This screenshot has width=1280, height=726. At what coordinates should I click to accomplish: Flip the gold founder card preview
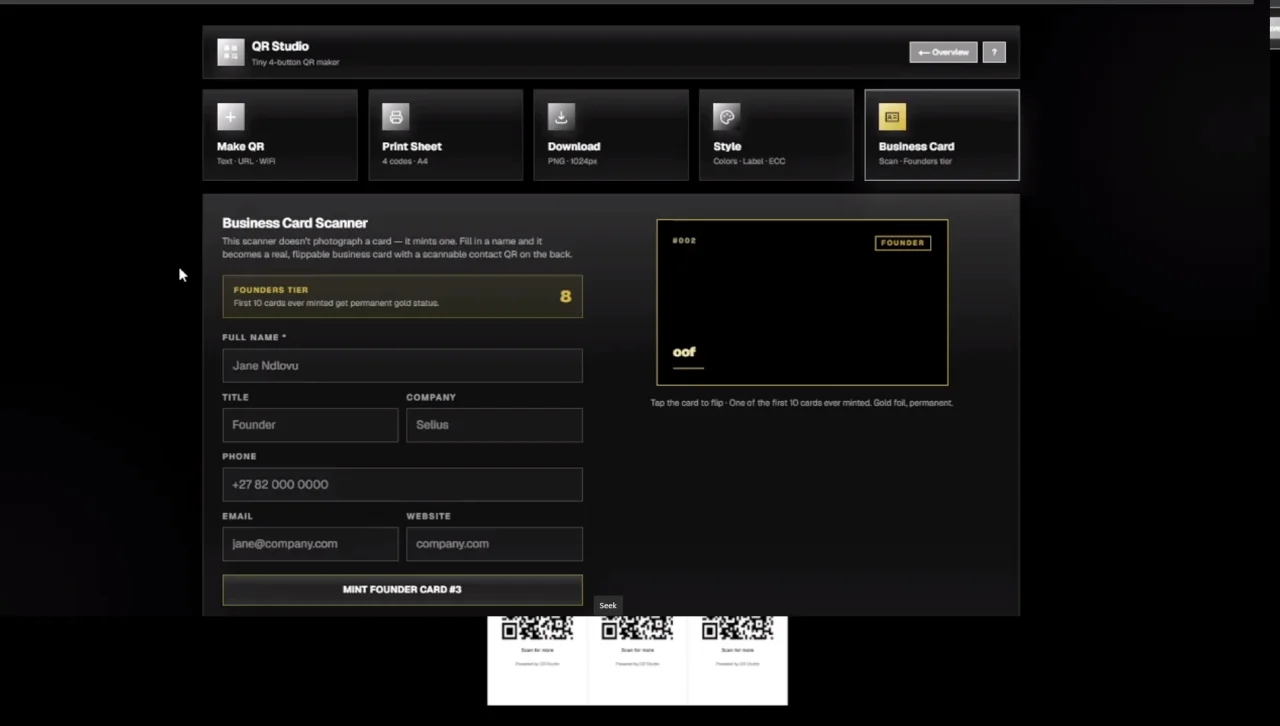(802, 302)
